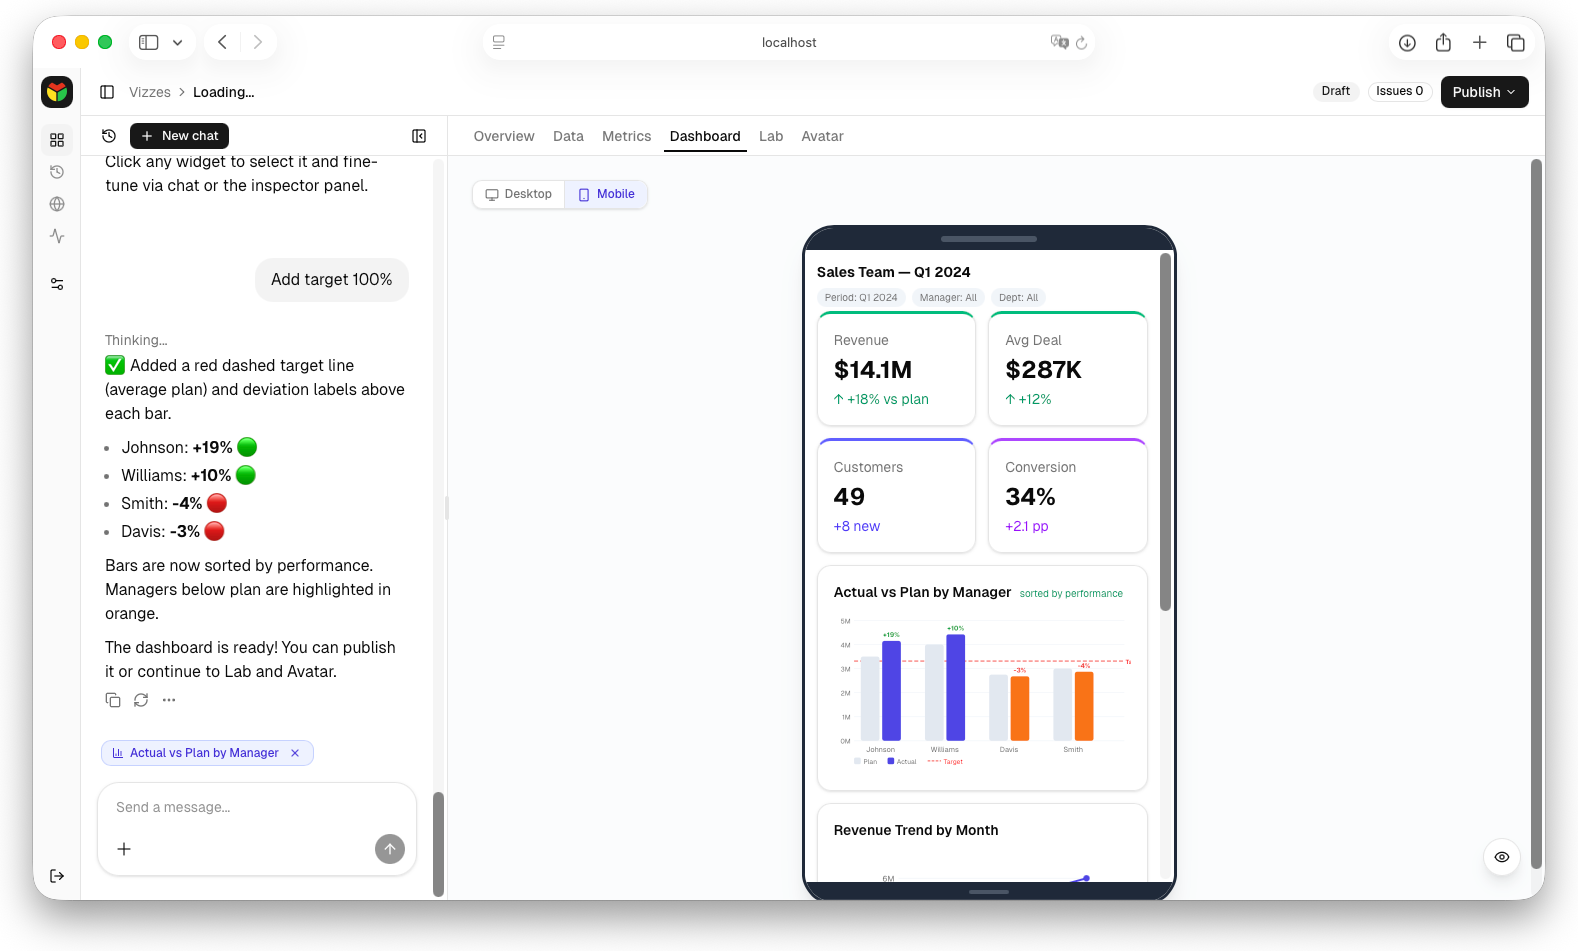Open the globe icon in sidebar
The image size is (1578, 951).
point(57,204)
